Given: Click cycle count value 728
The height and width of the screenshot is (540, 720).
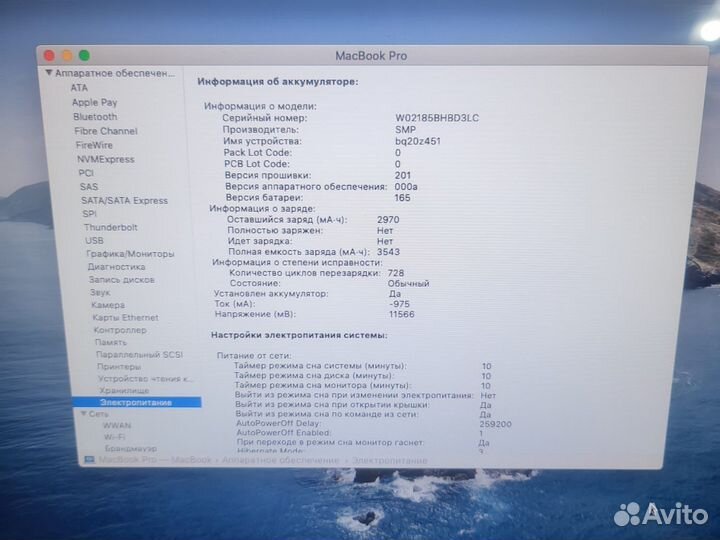Looking at the screenshot, I should tap(396, 273).
